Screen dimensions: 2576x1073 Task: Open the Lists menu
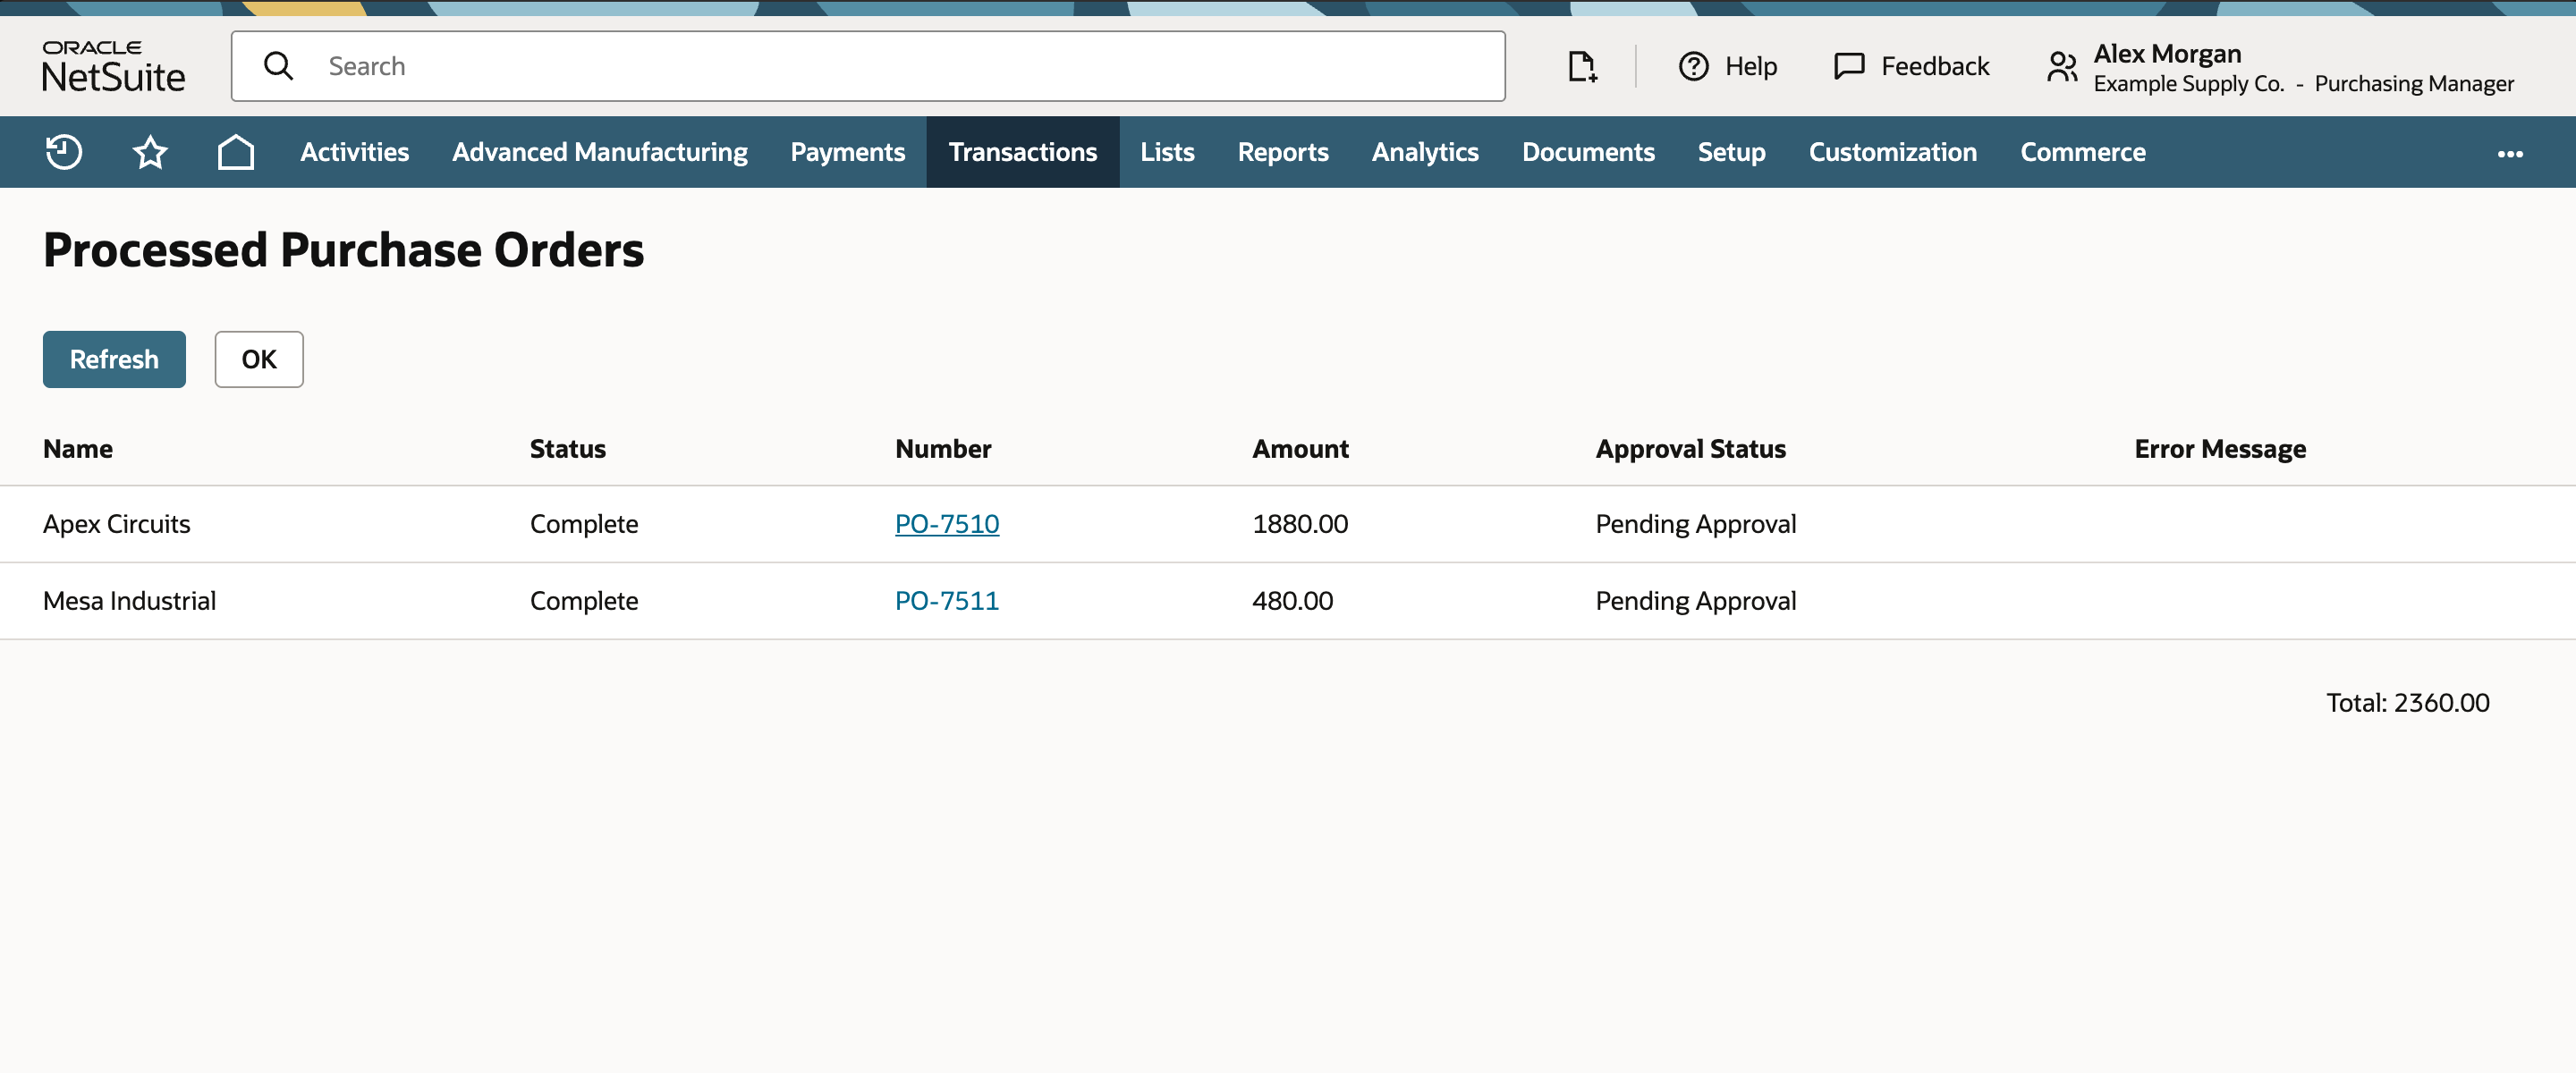tap(1167, 152)
